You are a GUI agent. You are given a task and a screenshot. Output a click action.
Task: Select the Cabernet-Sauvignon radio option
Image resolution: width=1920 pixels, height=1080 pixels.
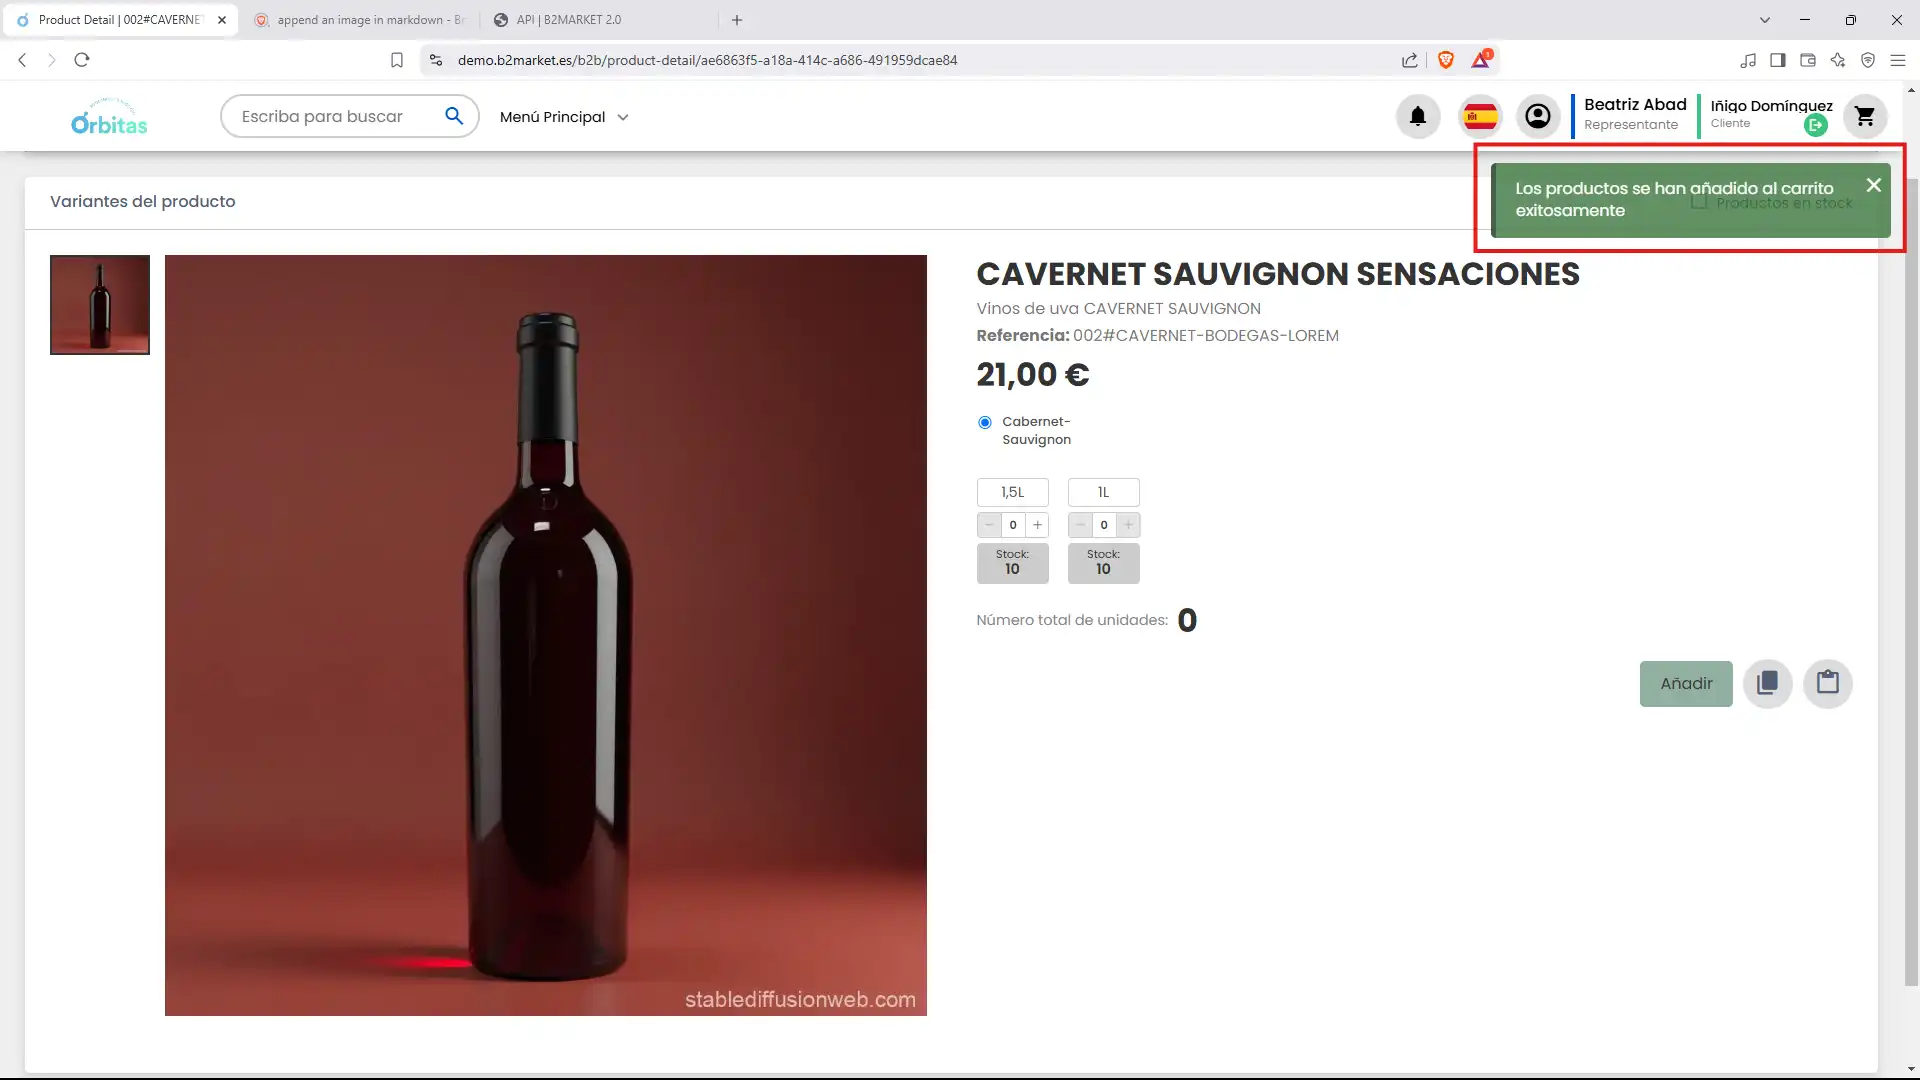click(985, 422)
